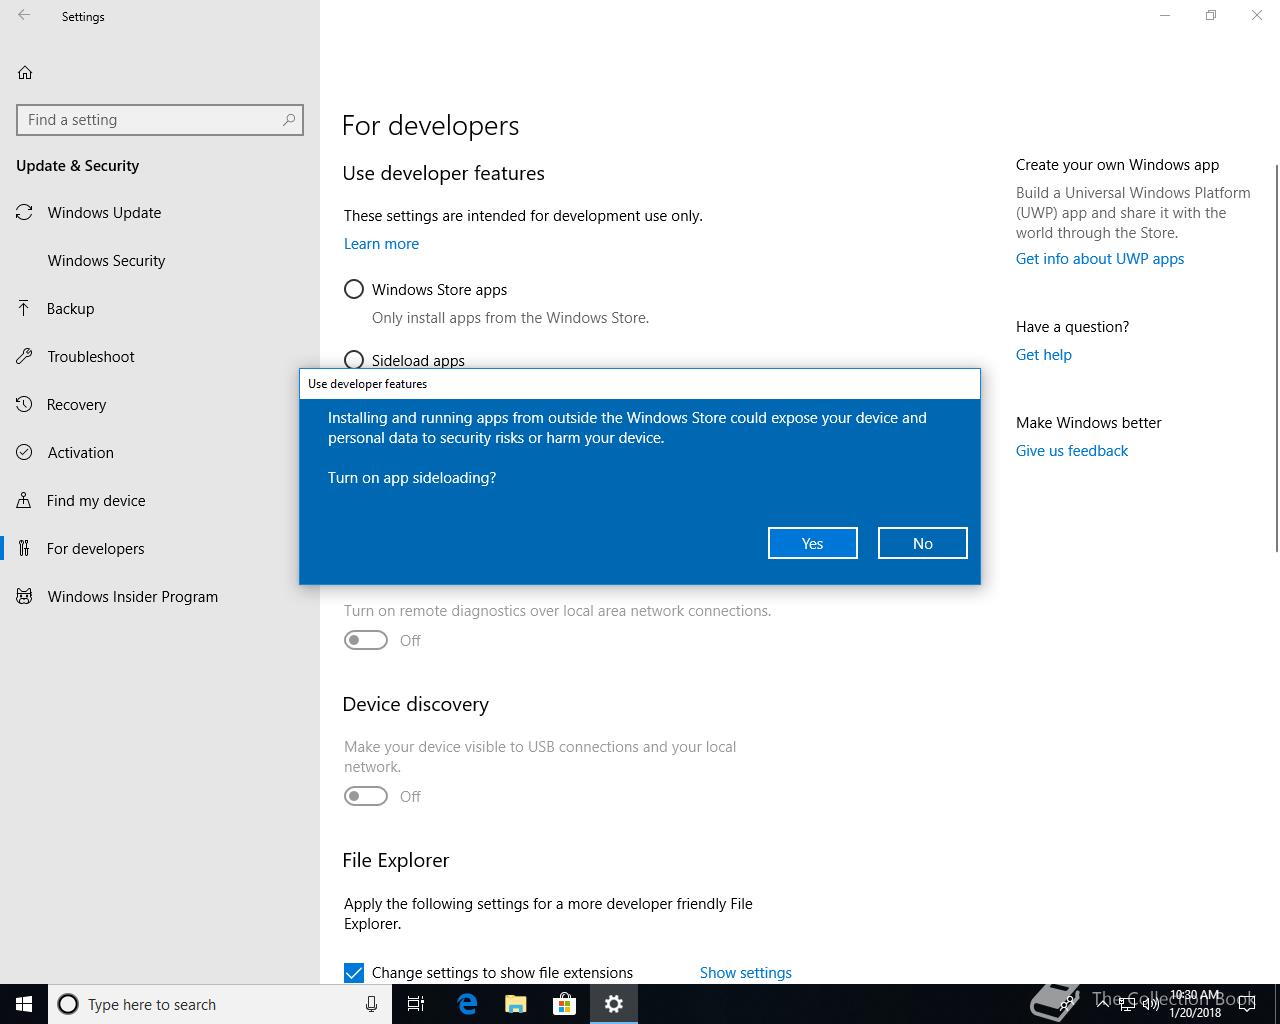Uncheck Change settings to show file extensions
The image size is (1280, 1024).
coord(354,973)
